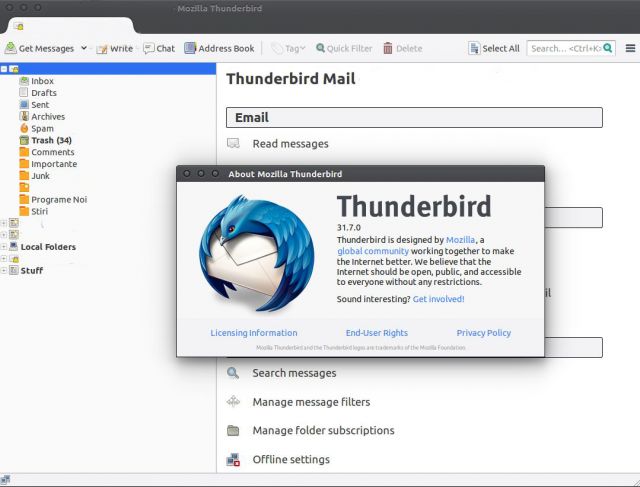Open the Privacy Policy link
The width and height of the screenshot is (640, 487).
point(484,333)
